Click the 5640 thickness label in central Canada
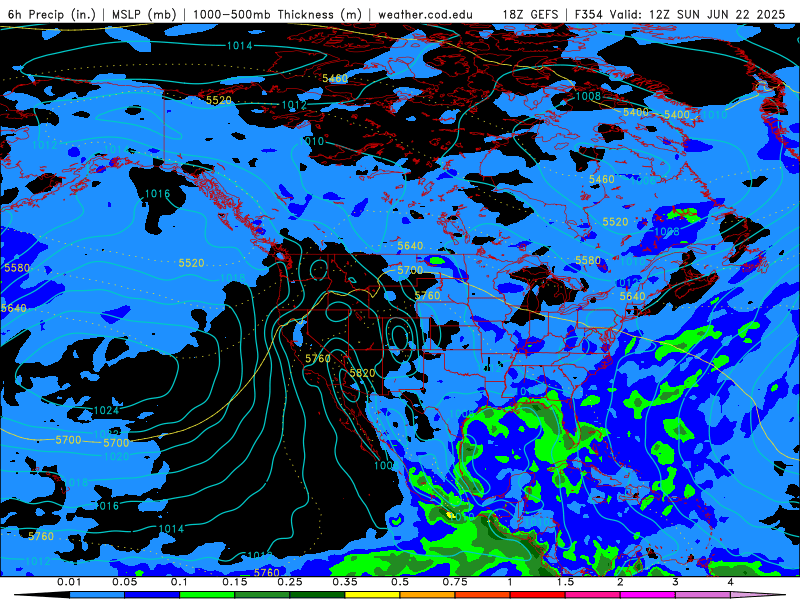 [x=410, y=245]
